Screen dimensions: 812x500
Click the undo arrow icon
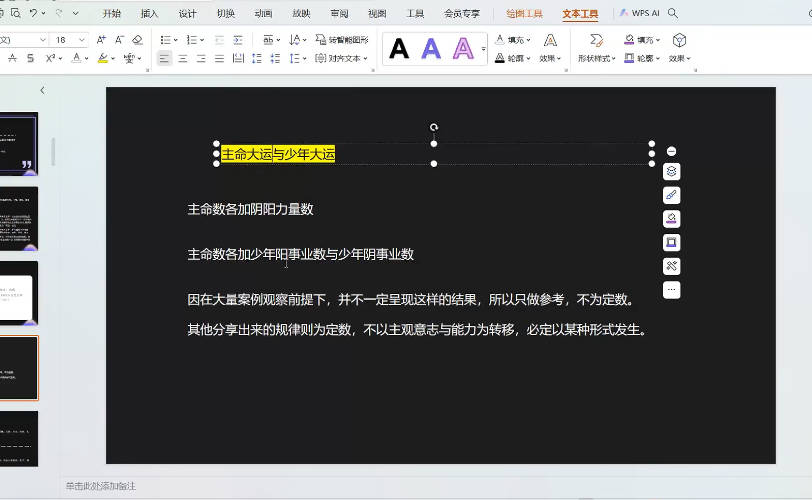tap(36, 13)
